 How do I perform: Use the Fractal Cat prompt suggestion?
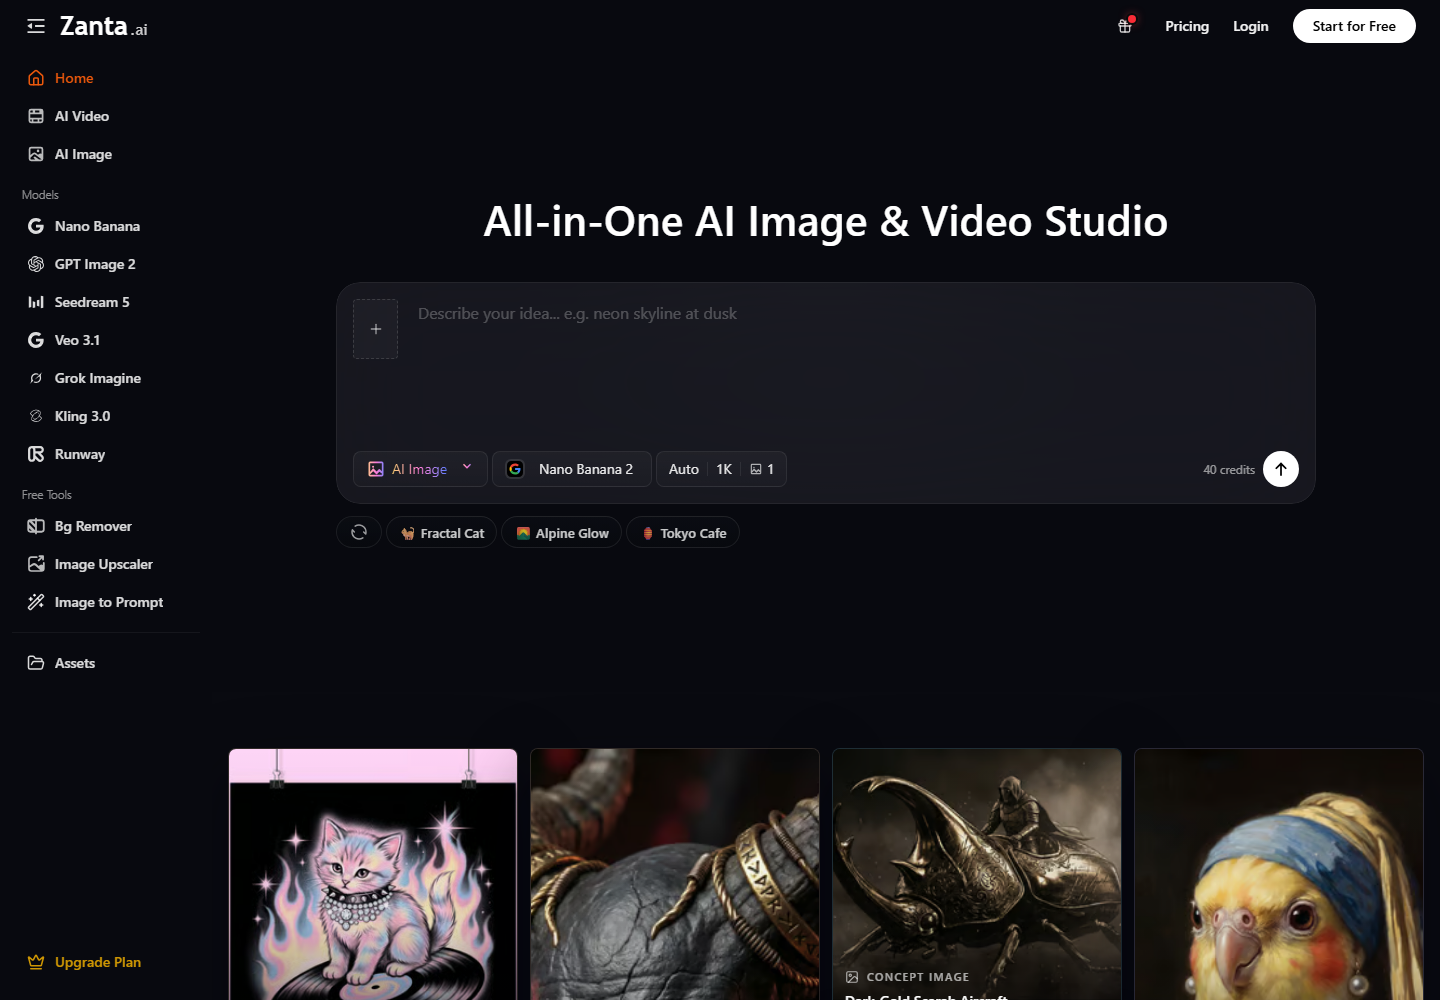442,533
